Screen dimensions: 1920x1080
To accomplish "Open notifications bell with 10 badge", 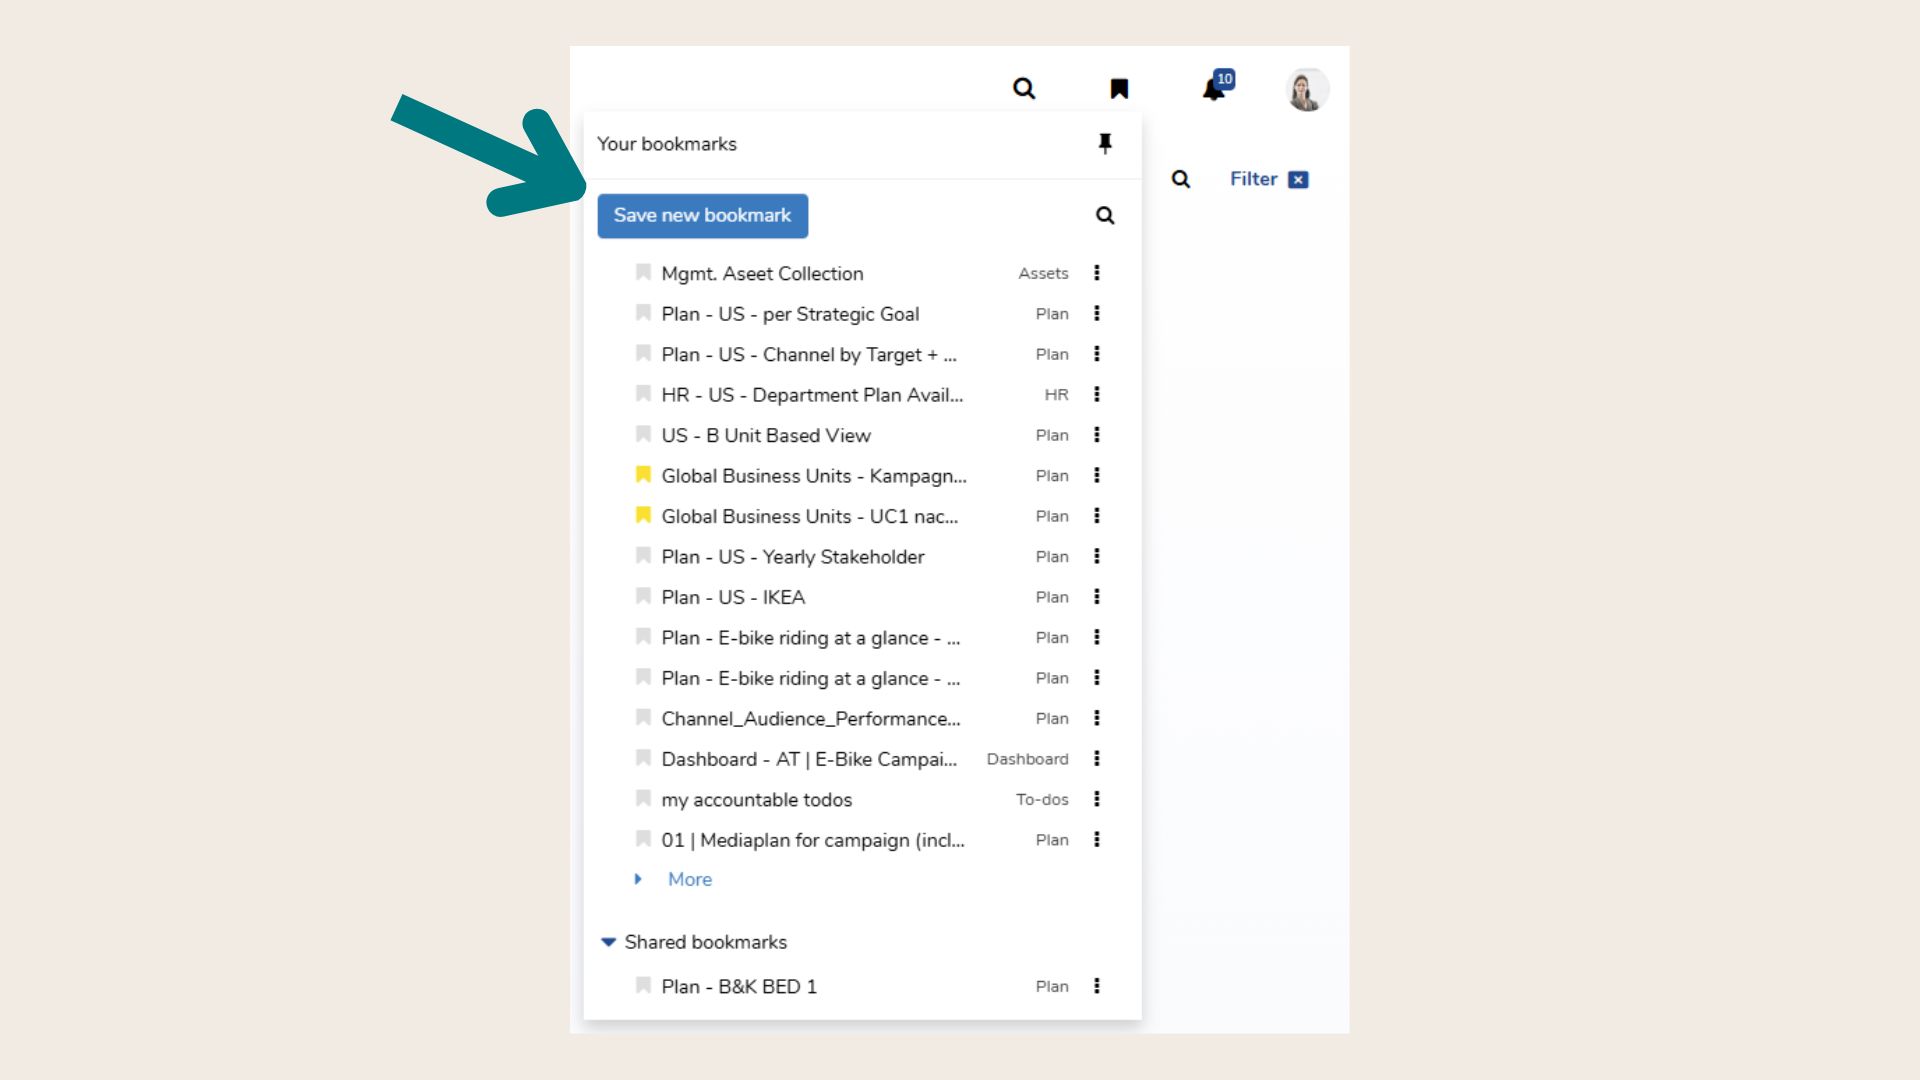I will [x=1214, y=89].
